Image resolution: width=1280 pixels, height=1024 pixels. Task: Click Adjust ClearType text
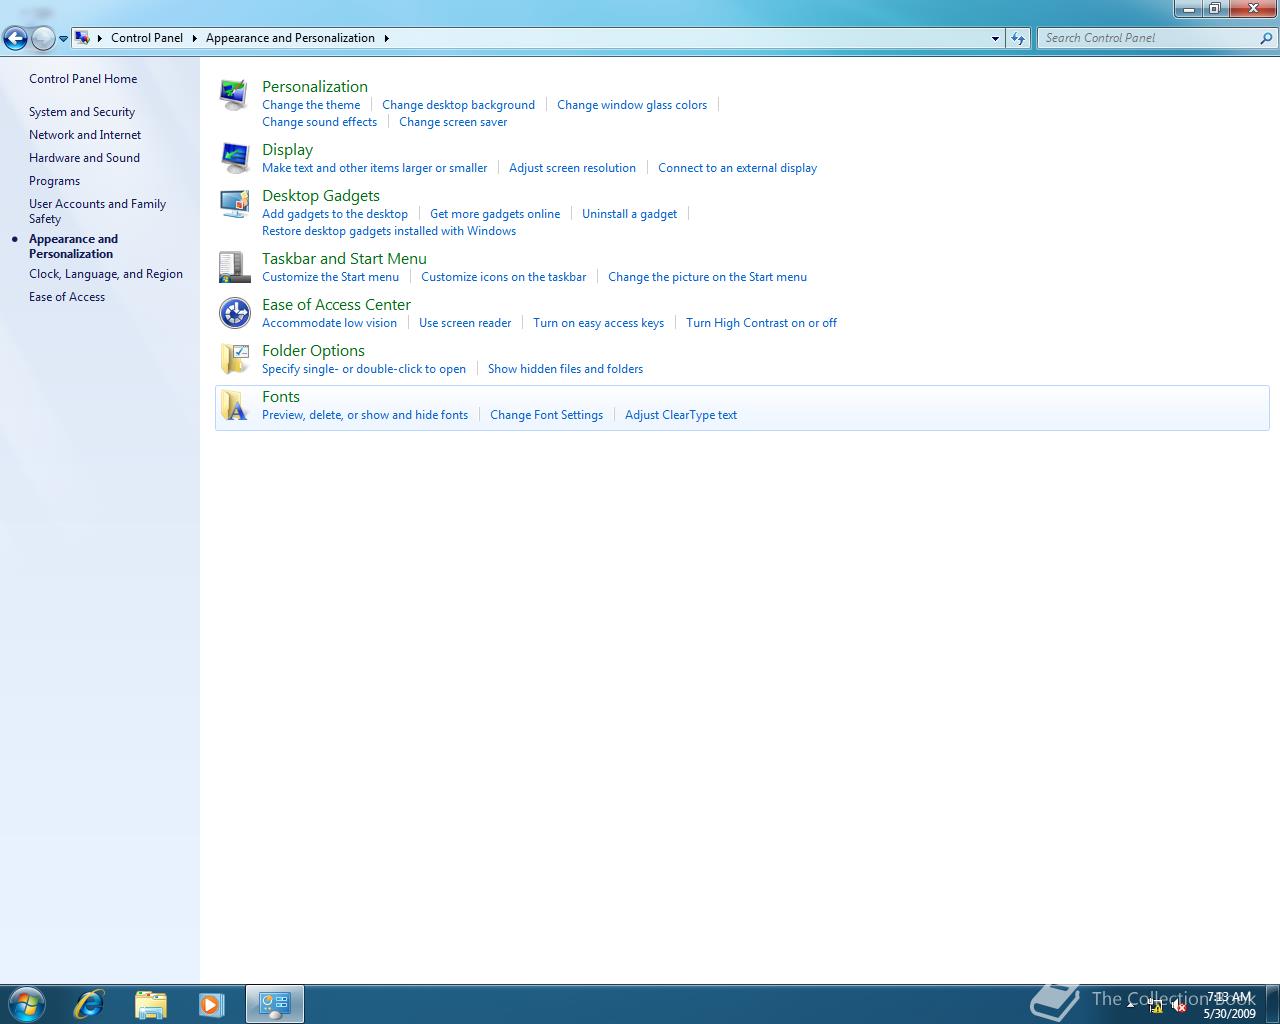[x=681, y=415]
